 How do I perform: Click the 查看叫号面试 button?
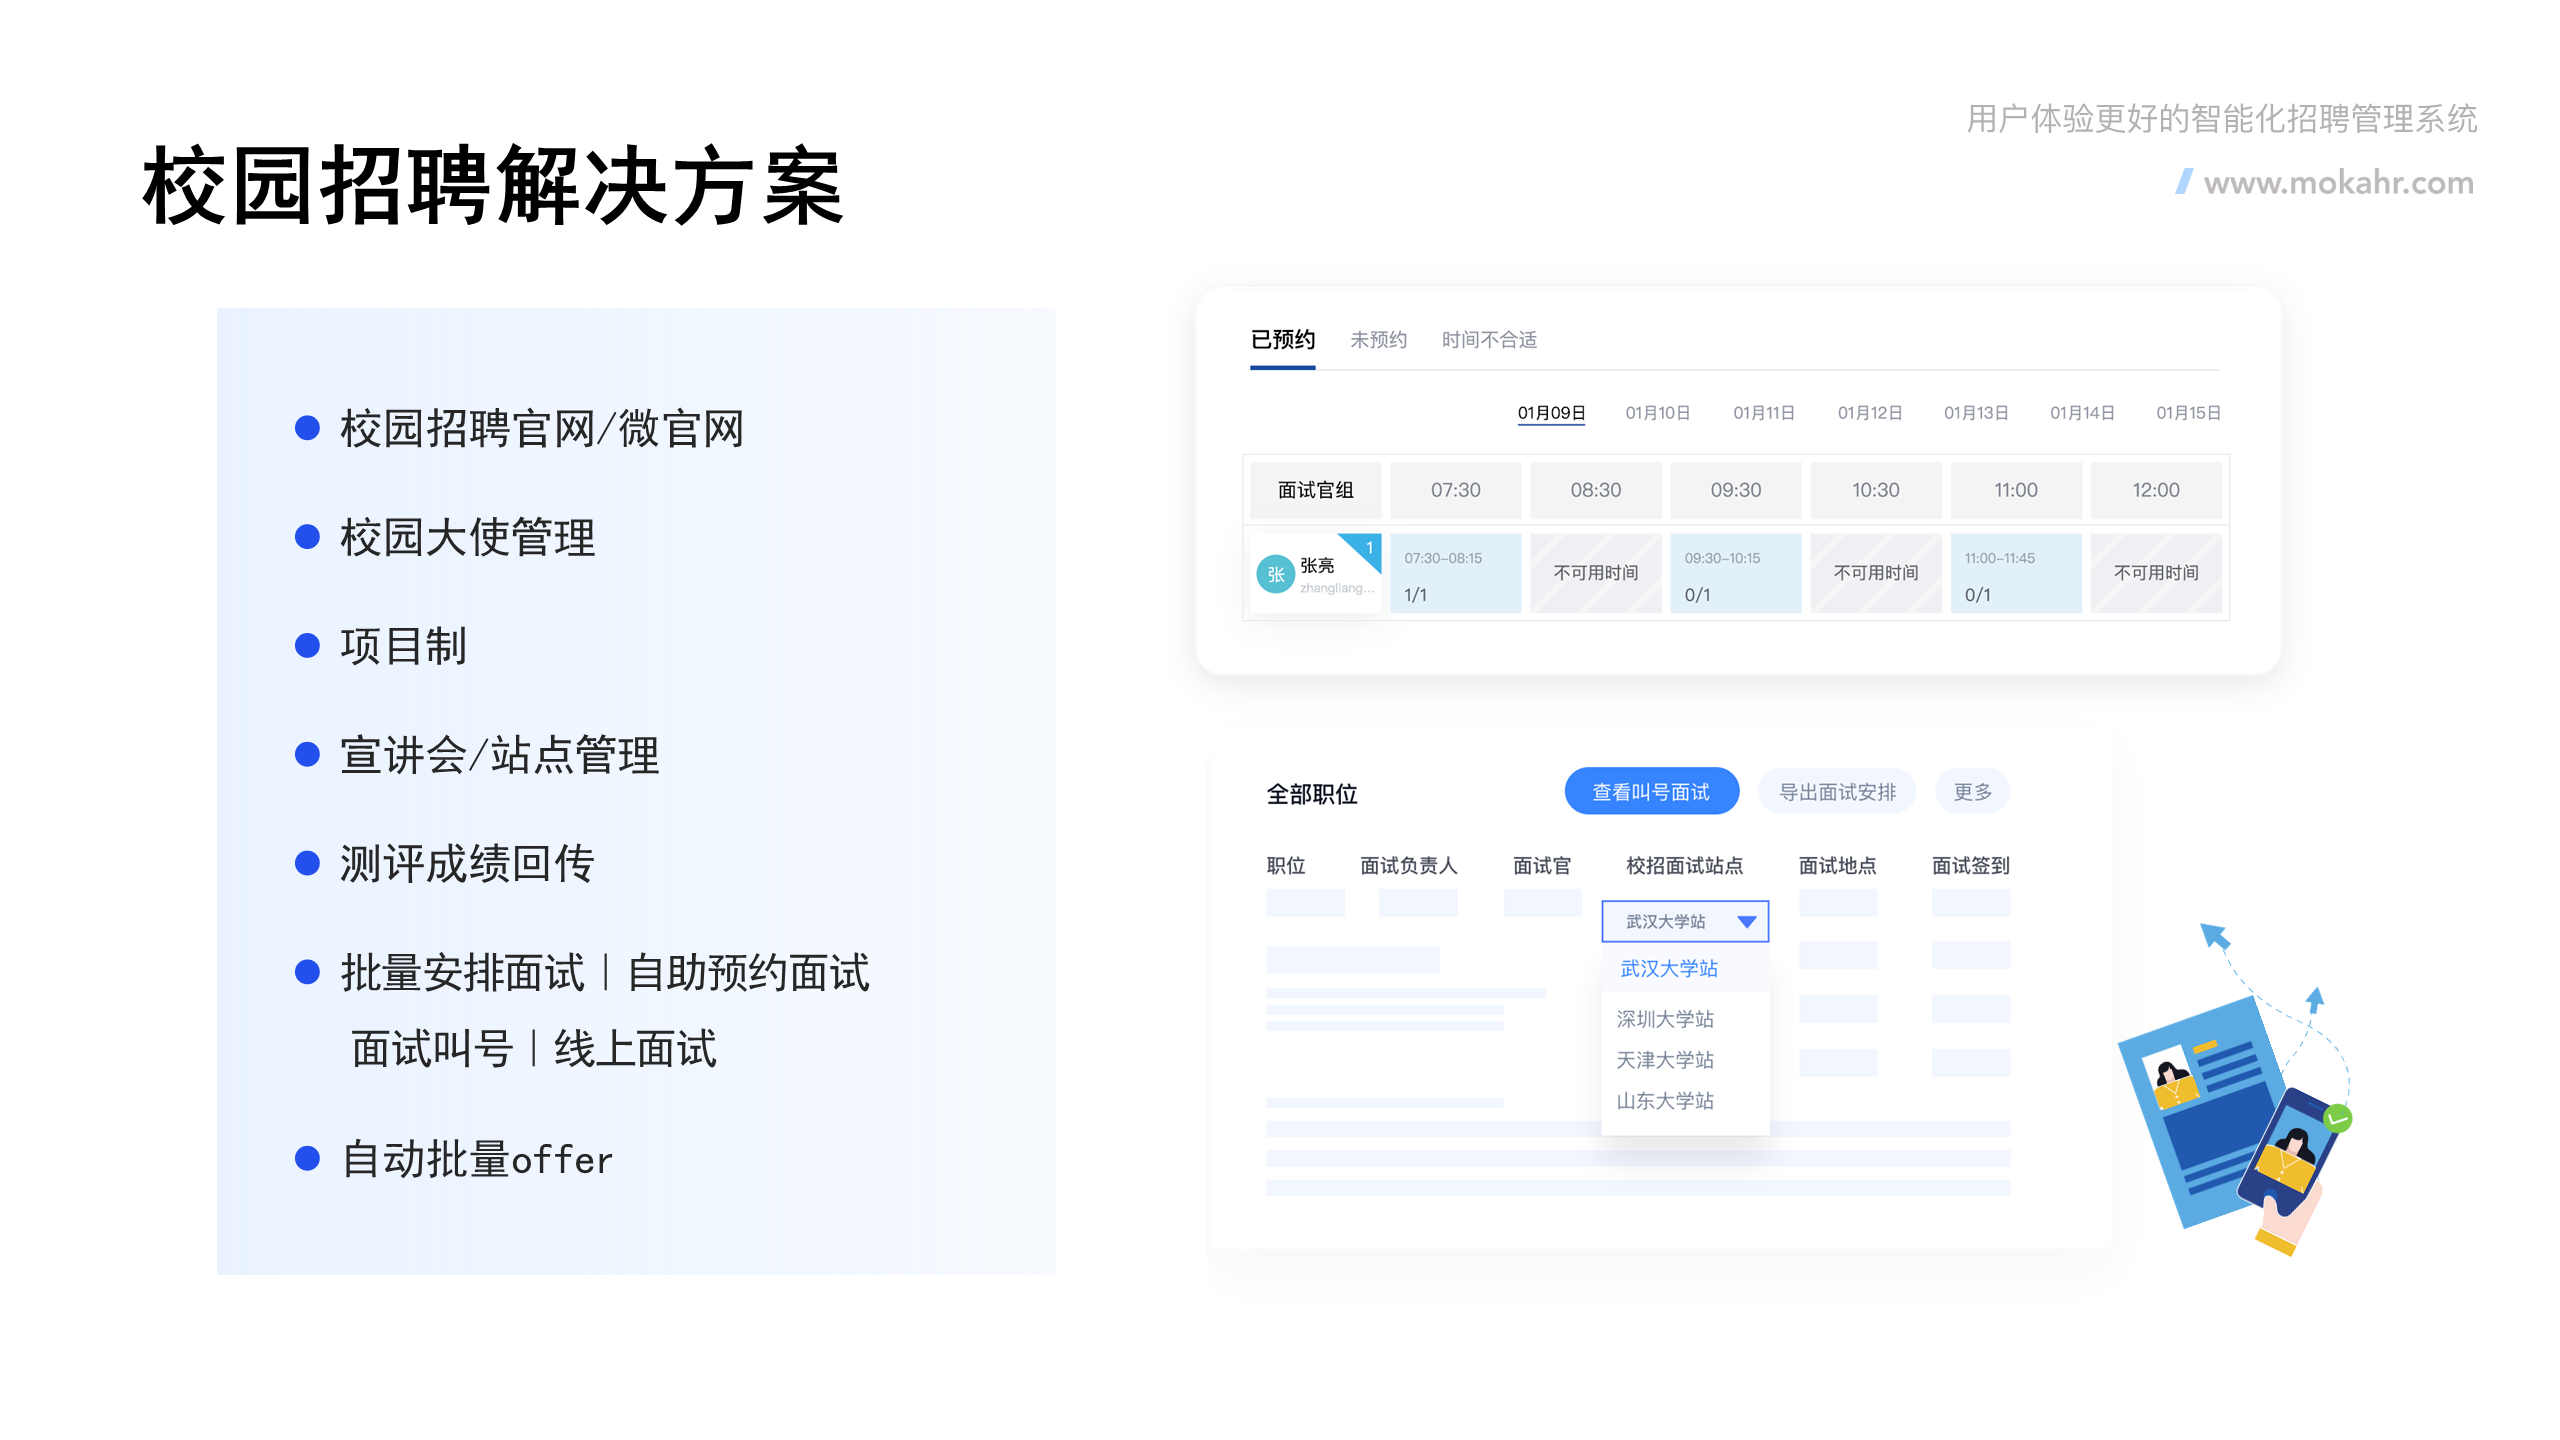(1651, 791)
